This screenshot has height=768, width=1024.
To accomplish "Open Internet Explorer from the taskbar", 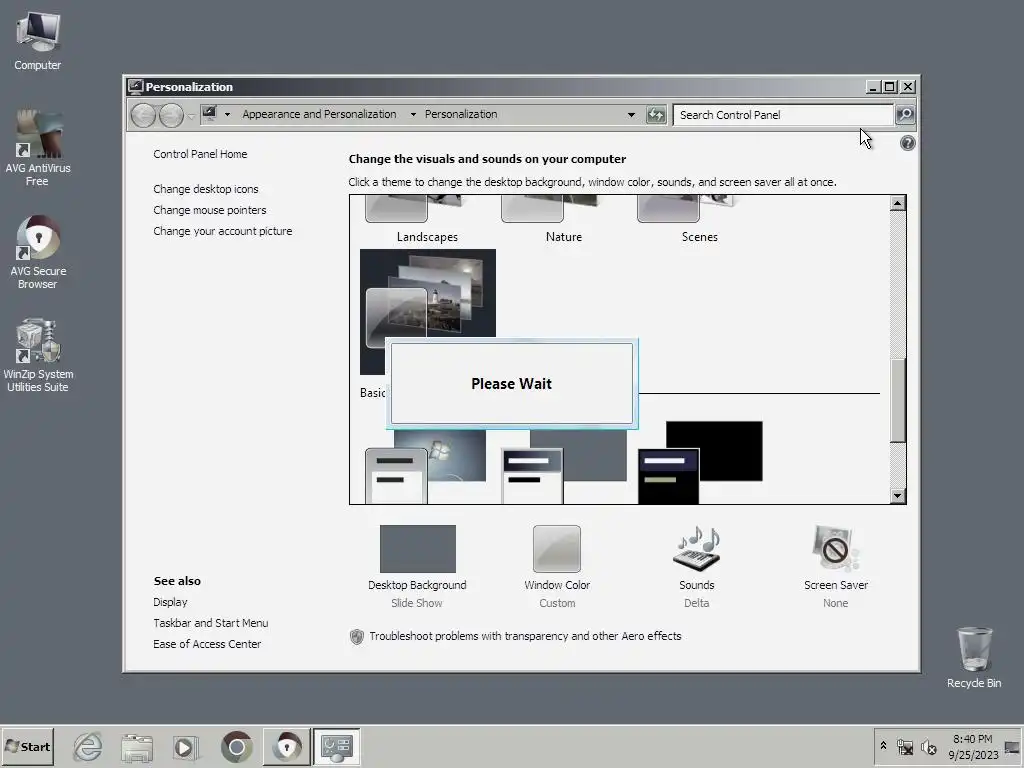I will [x=88, y=746].
